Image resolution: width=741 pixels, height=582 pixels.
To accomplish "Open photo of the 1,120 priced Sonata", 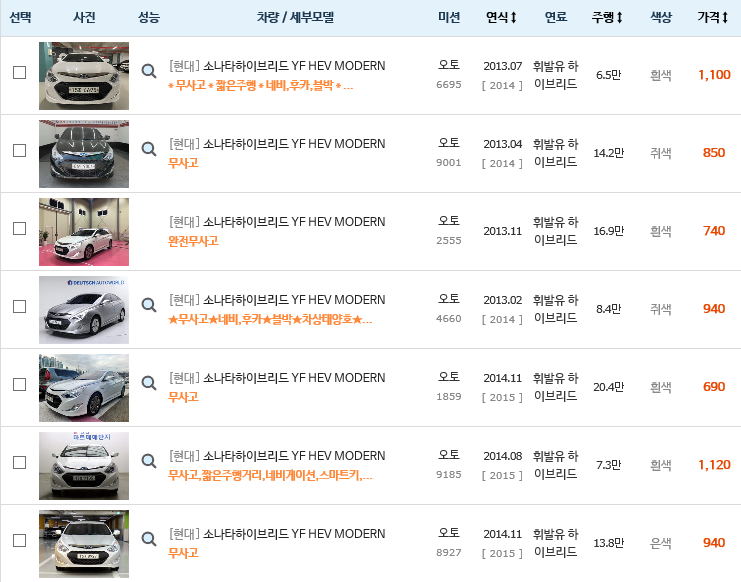I will [x=84, y=465].
